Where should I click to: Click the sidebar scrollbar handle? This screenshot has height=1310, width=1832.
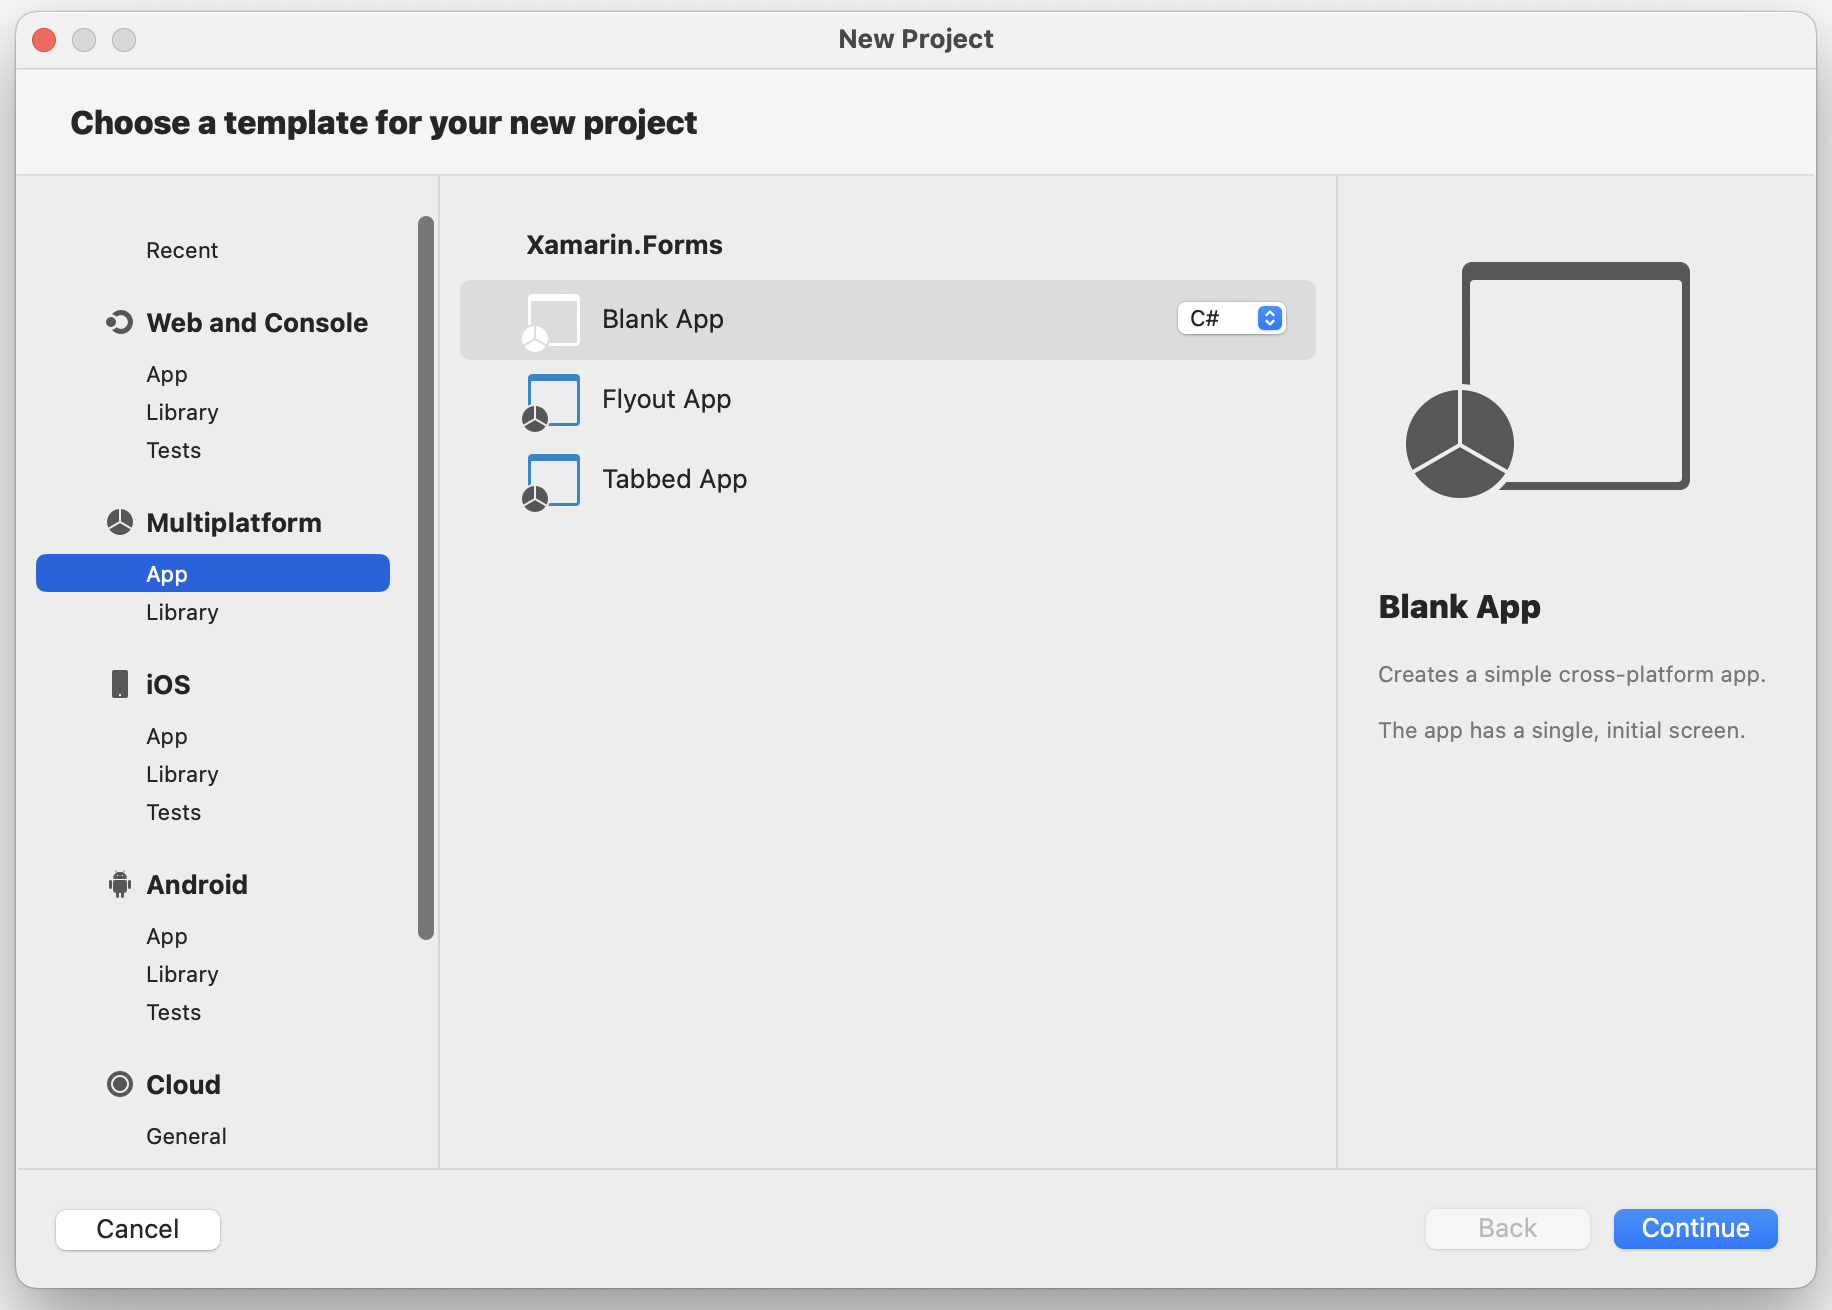[x=424, y=575]
